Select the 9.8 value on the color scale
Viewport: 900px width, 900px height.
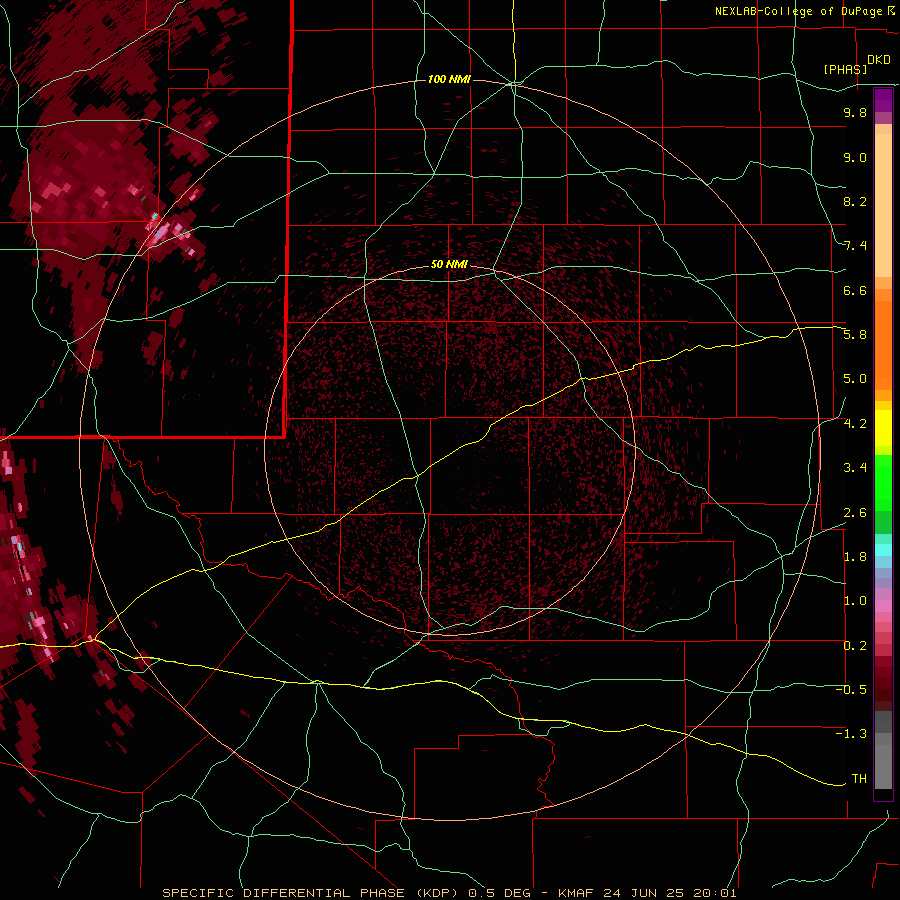click(x=855, y=112)
